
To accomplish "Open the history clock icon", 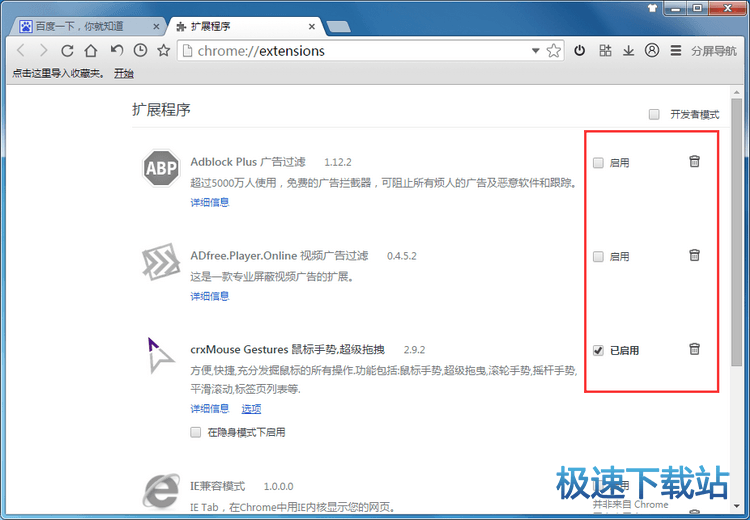I will pyautogui.click(x=140, y=50).
